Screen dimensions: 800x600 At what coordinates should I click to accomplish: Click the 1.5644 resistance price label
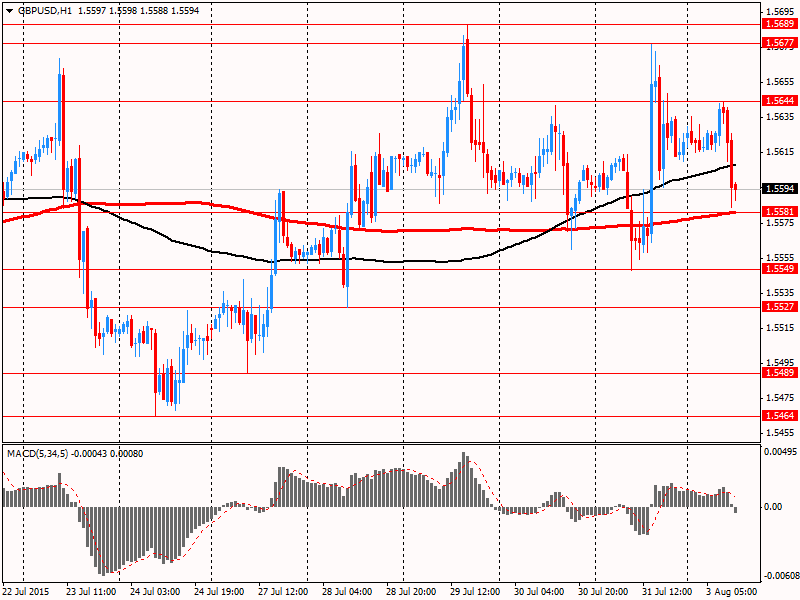click(778, 101)
